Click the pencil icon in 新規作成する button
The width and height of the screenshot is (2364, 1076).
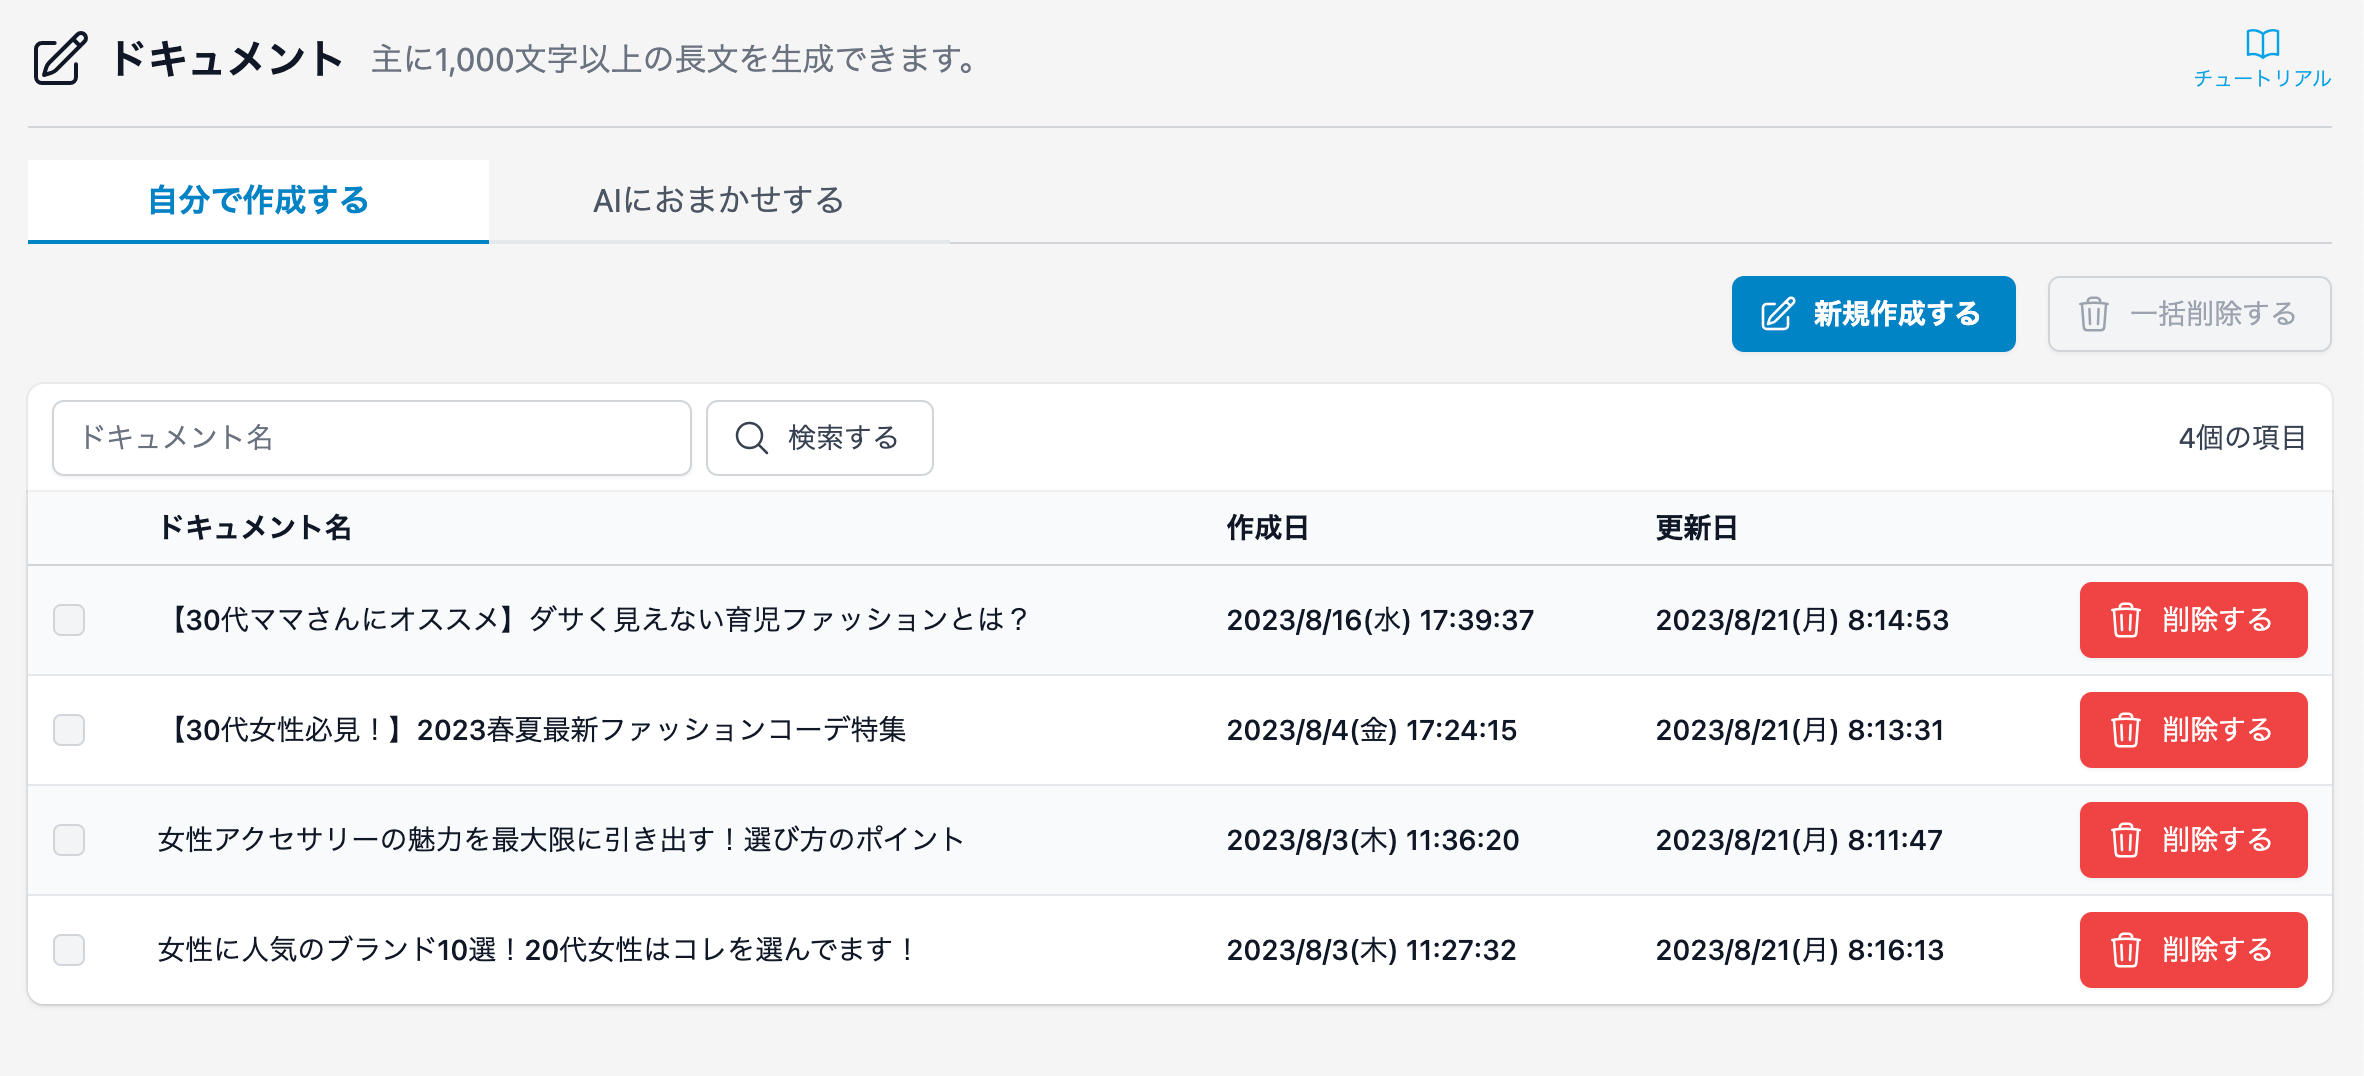[x=1778, y=314]
